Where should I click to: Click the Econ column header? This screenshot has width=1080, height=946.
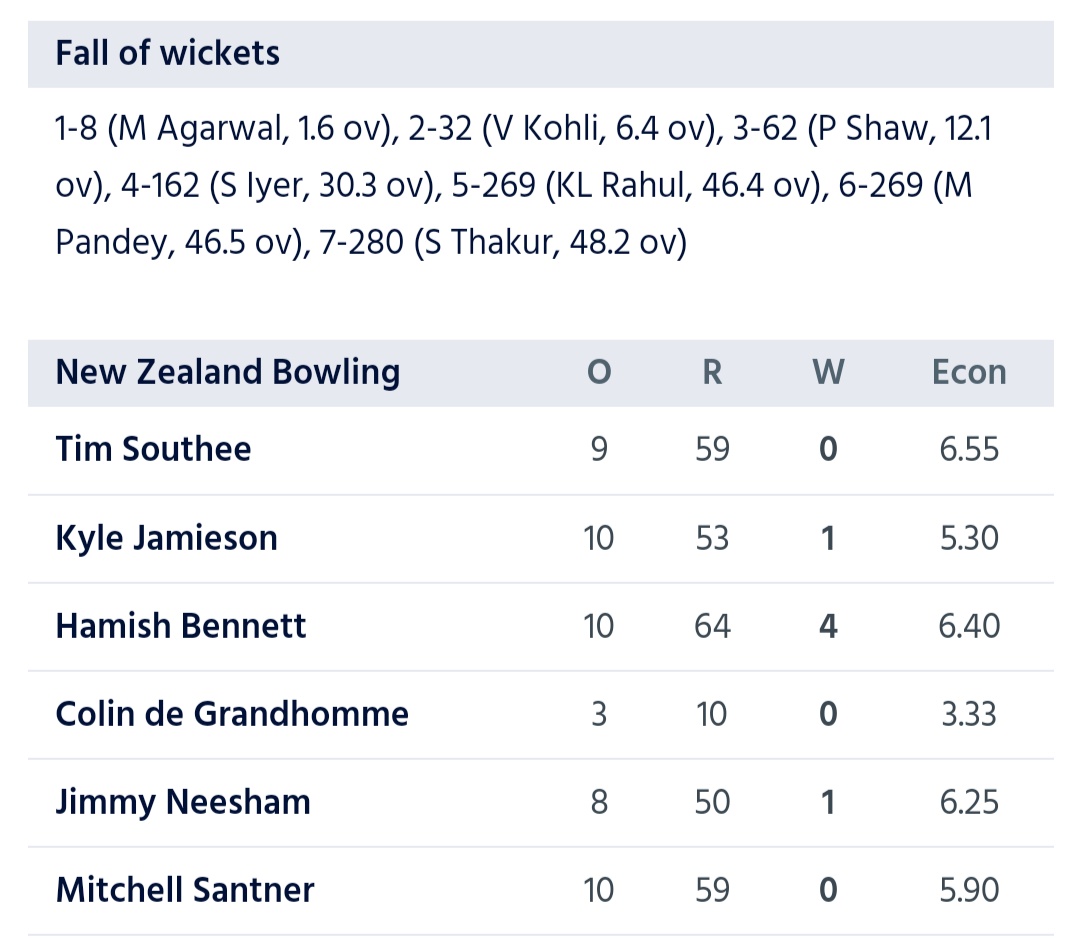pos(969,373)
